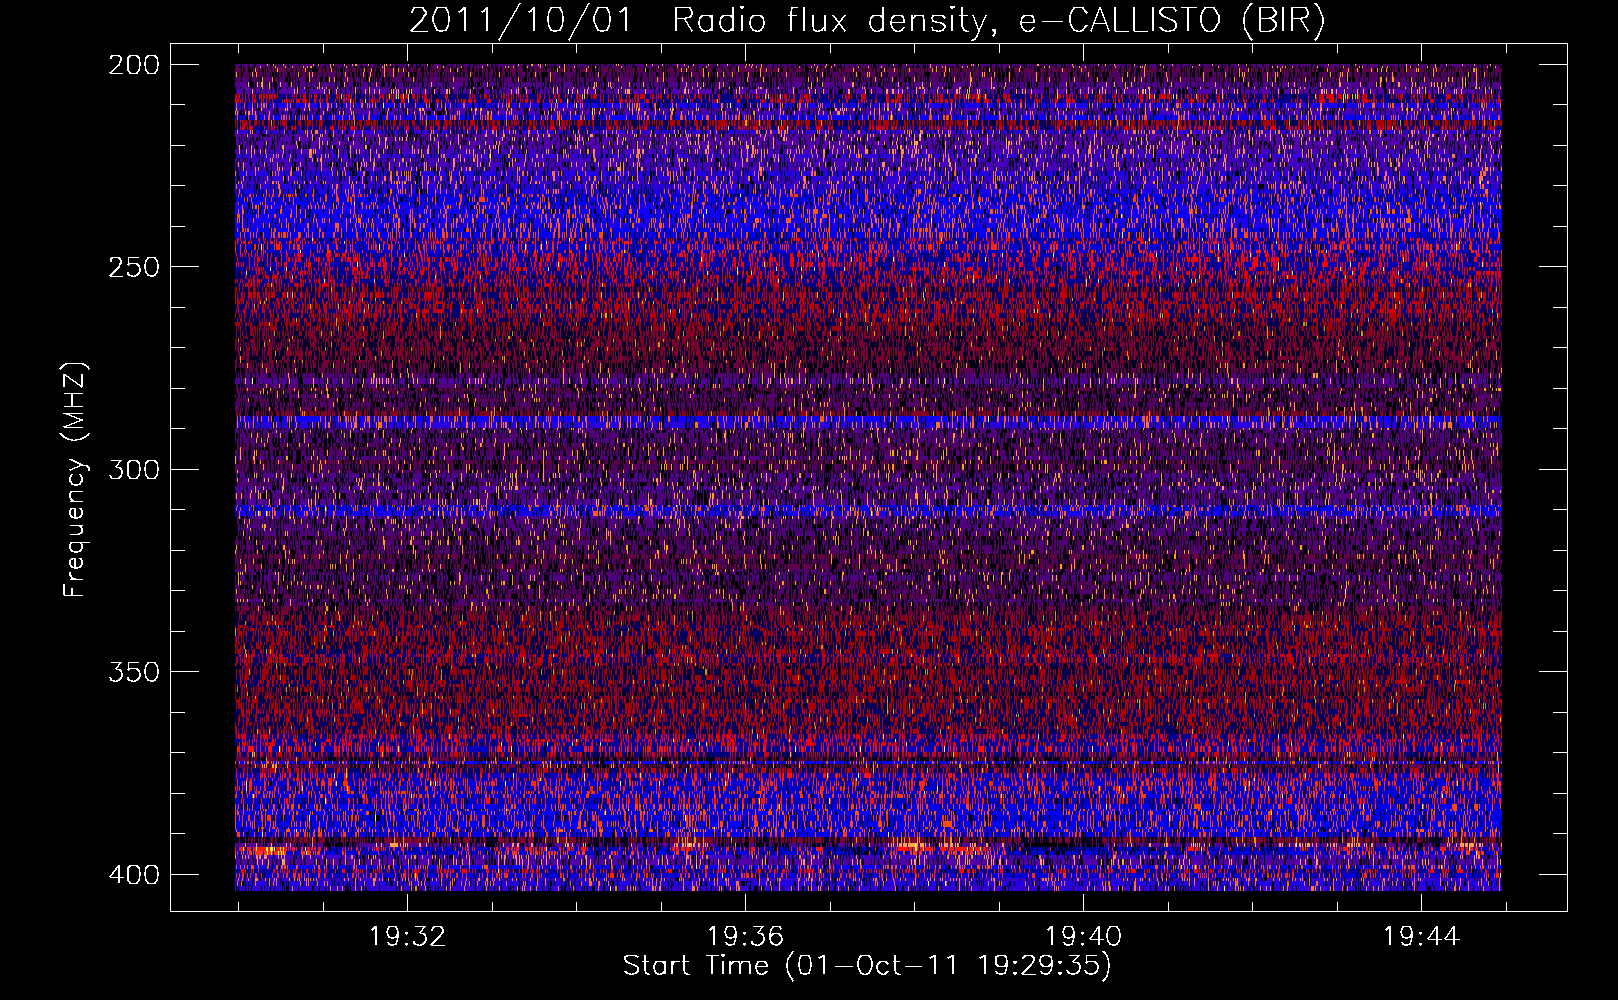Click the 400 frequency tick label
The image size is (1618, 1000).
coord(133,874)
